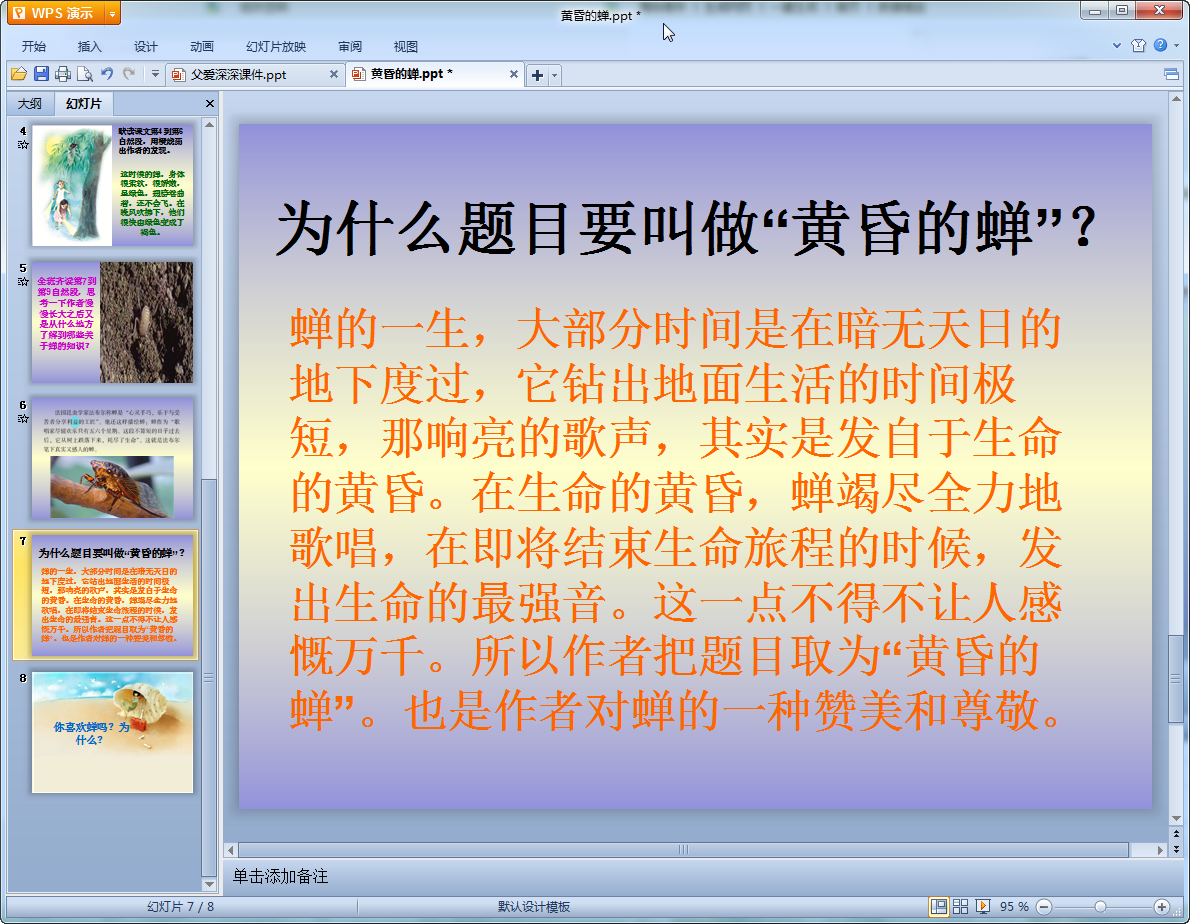The height and width of the screenshot is (924, 1190).
Task: Open the 插入 menu tab
Action: [90, 46]
